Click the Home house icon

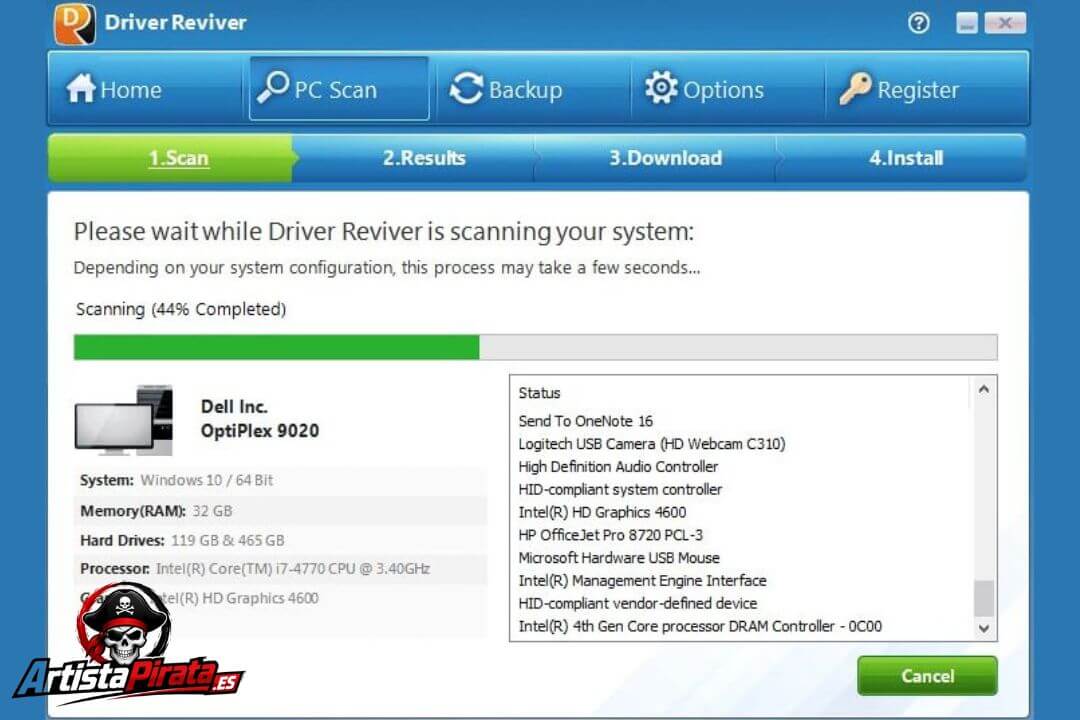click(x=81, y=88)
